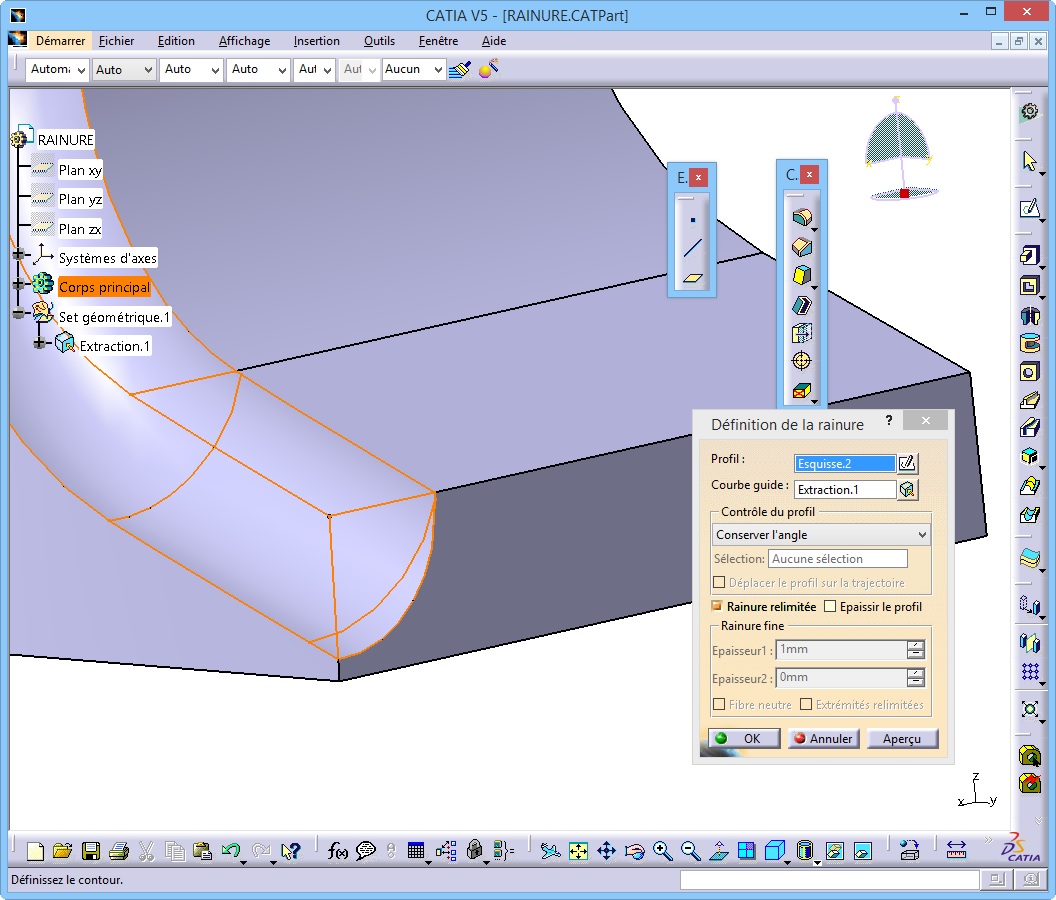Open the Insertion menu
This screenshot has width=1056, height=900.
(x=317, y=41)
